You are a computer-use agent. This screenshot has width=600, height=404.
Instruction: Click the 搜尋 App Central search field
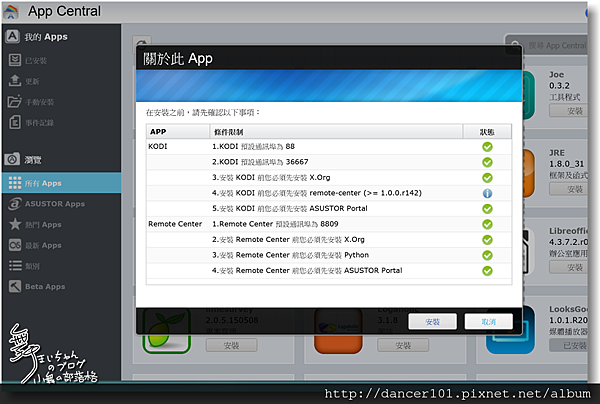tap(548, 45)
